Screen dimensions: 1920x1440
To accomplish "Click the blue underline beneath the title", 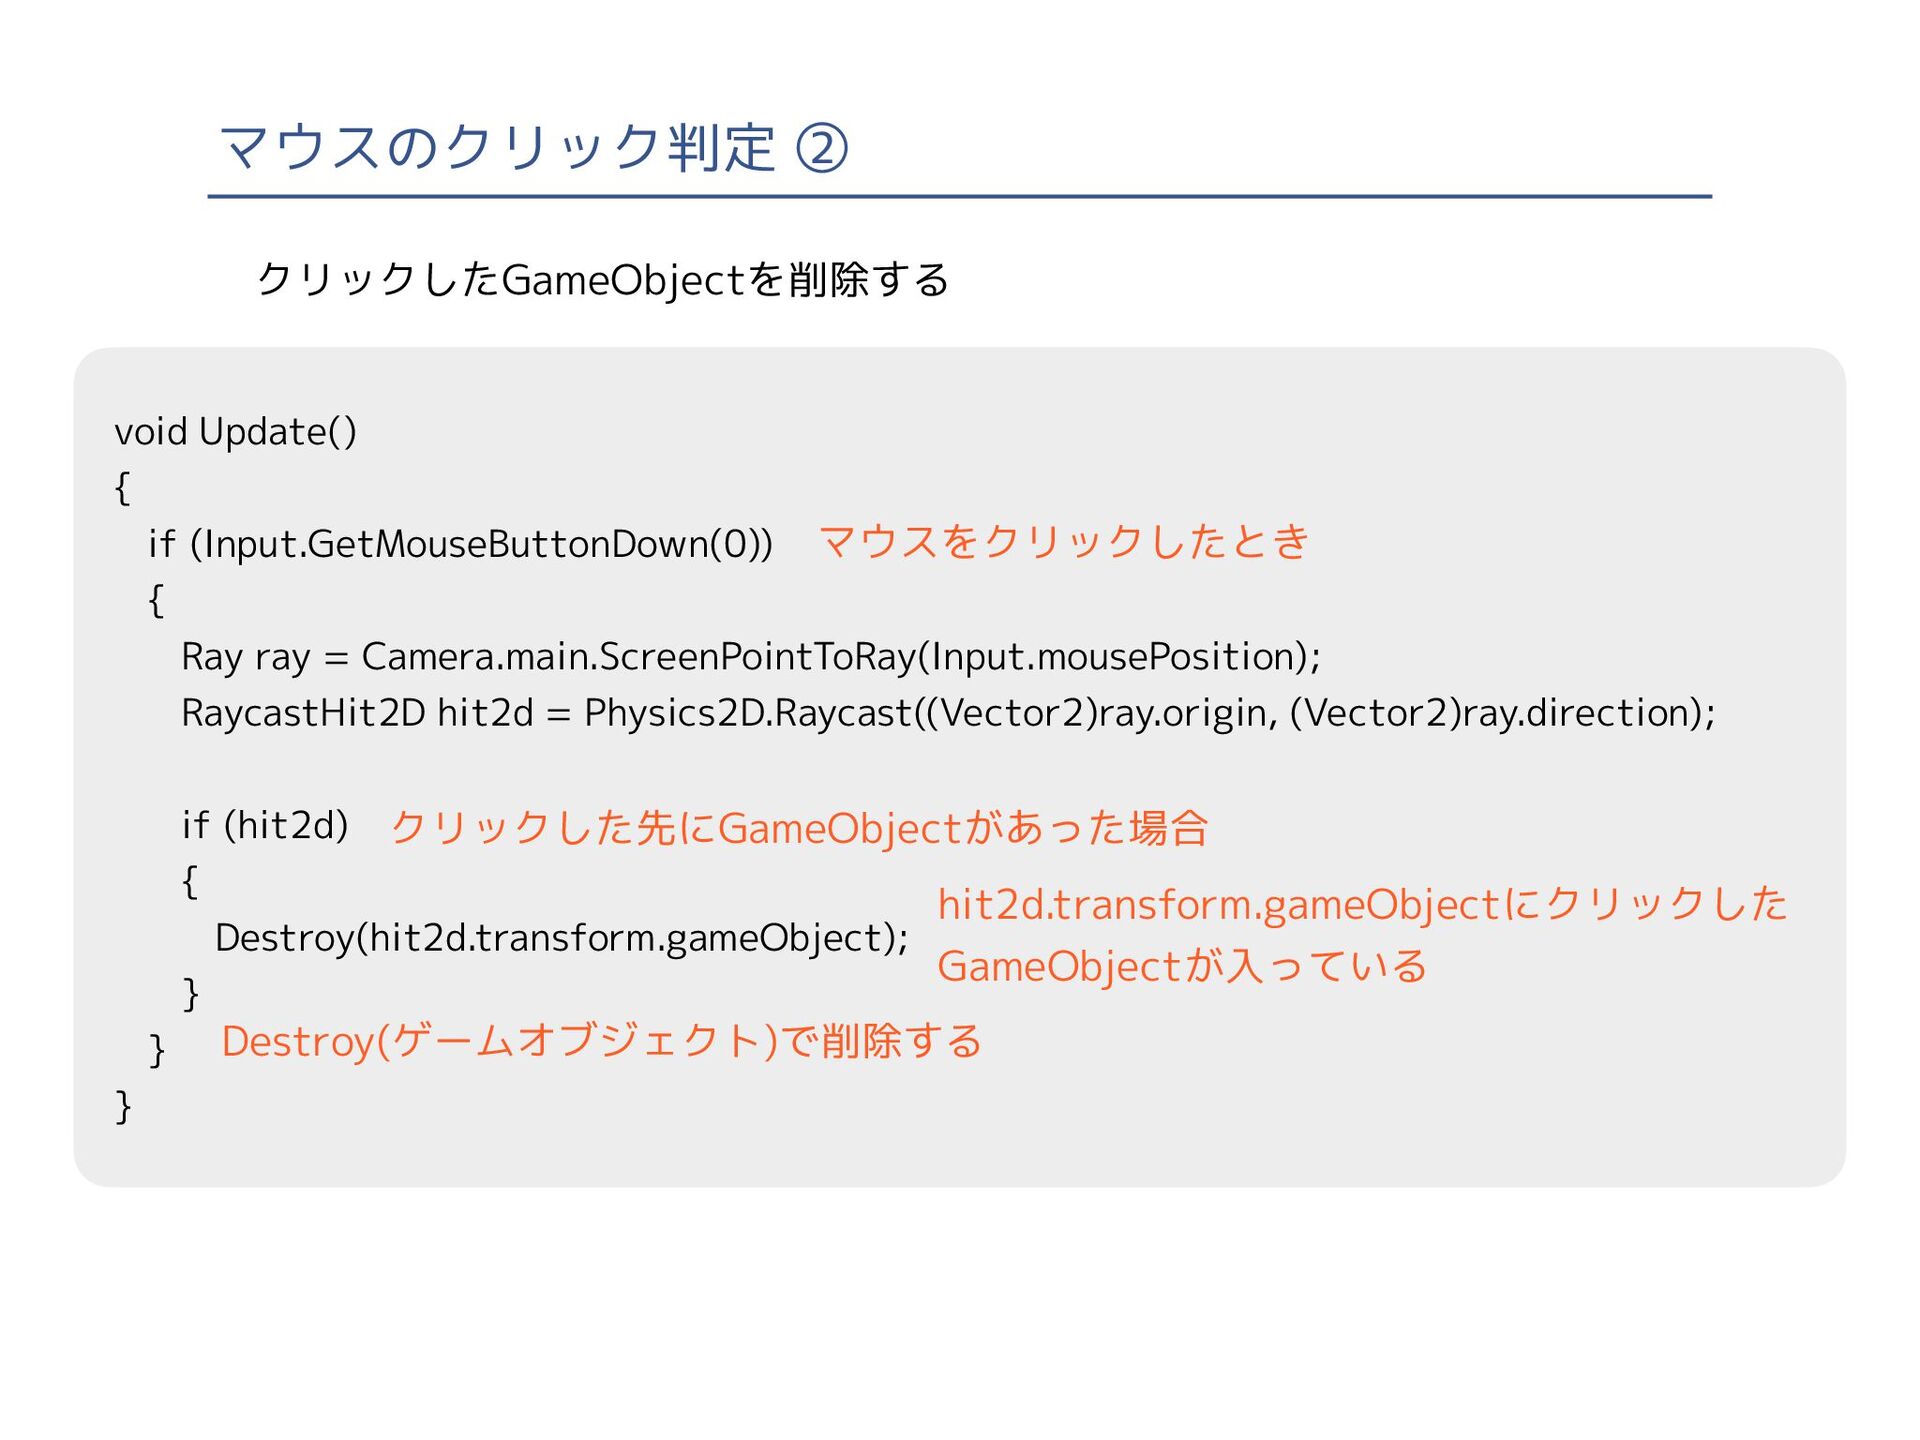I will (959, 197).
